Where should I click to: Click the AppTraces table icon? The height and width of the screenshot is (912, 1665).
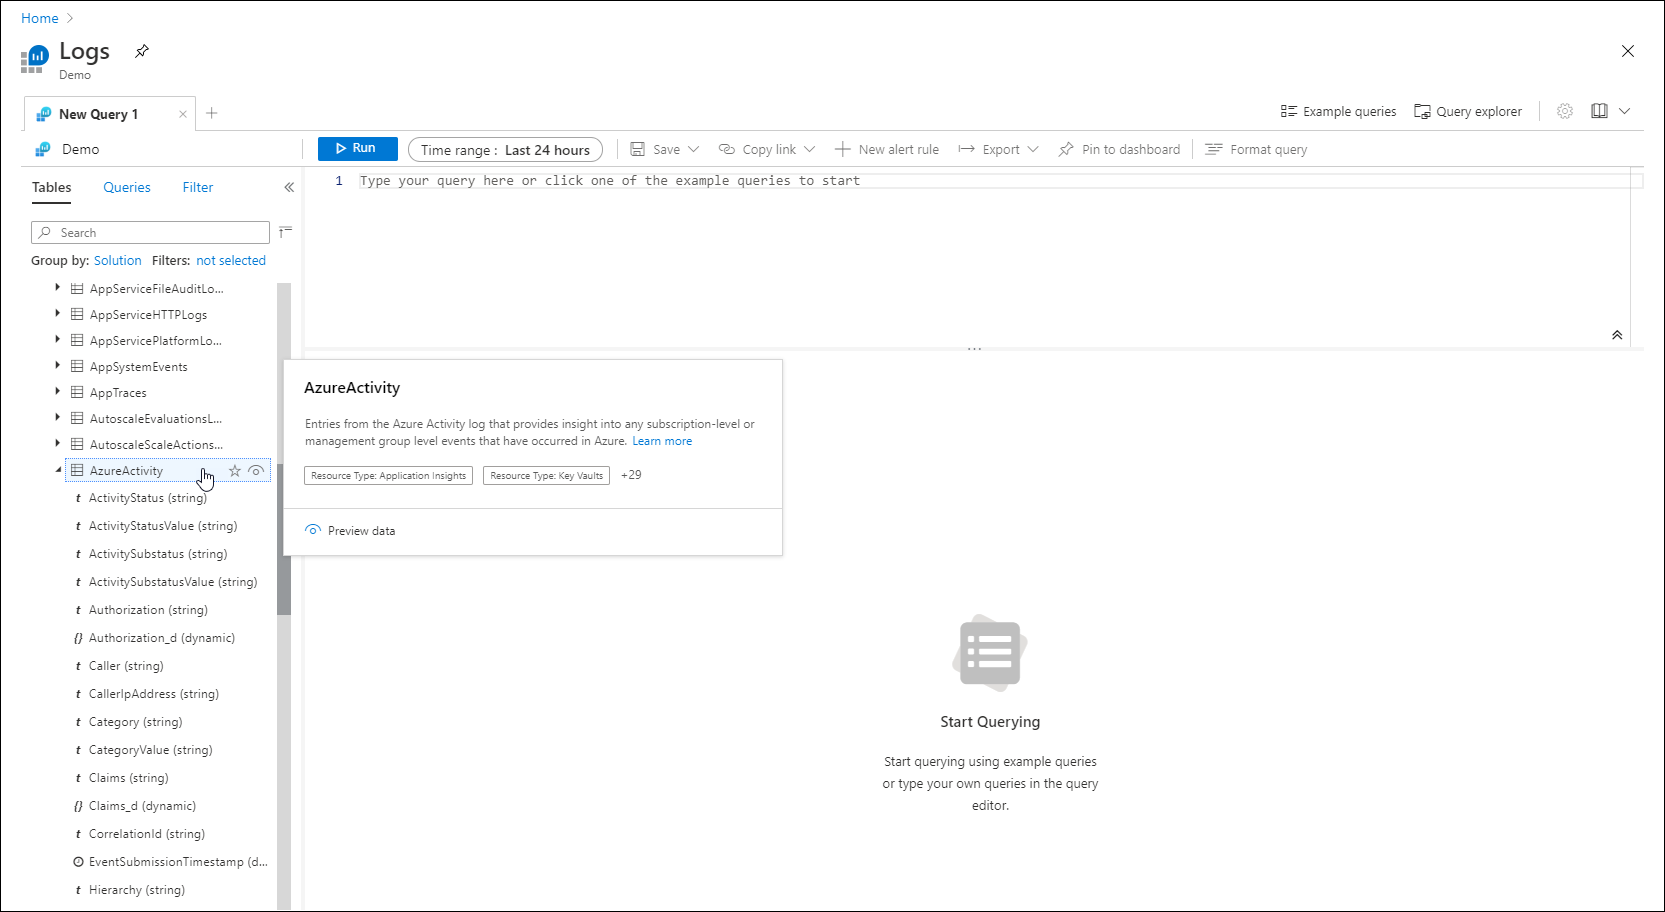[77, 392]
